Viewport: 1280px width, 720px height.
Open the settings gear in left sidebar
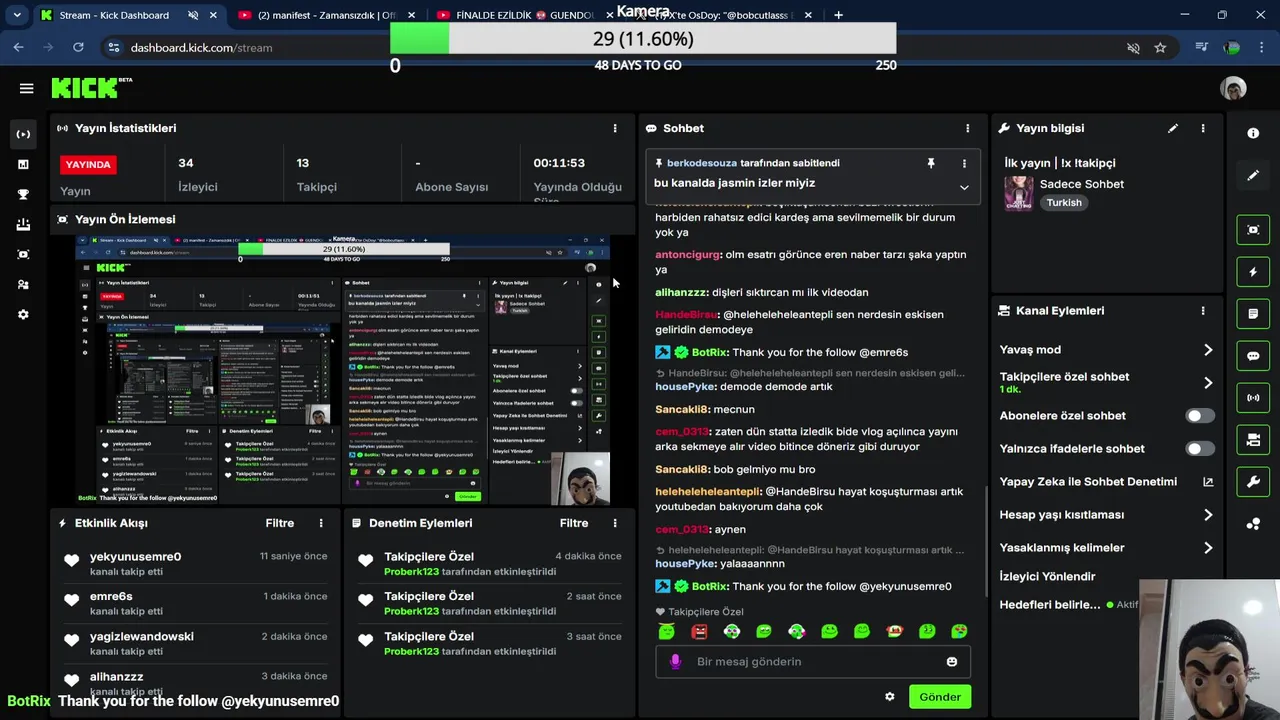point(23,314)
